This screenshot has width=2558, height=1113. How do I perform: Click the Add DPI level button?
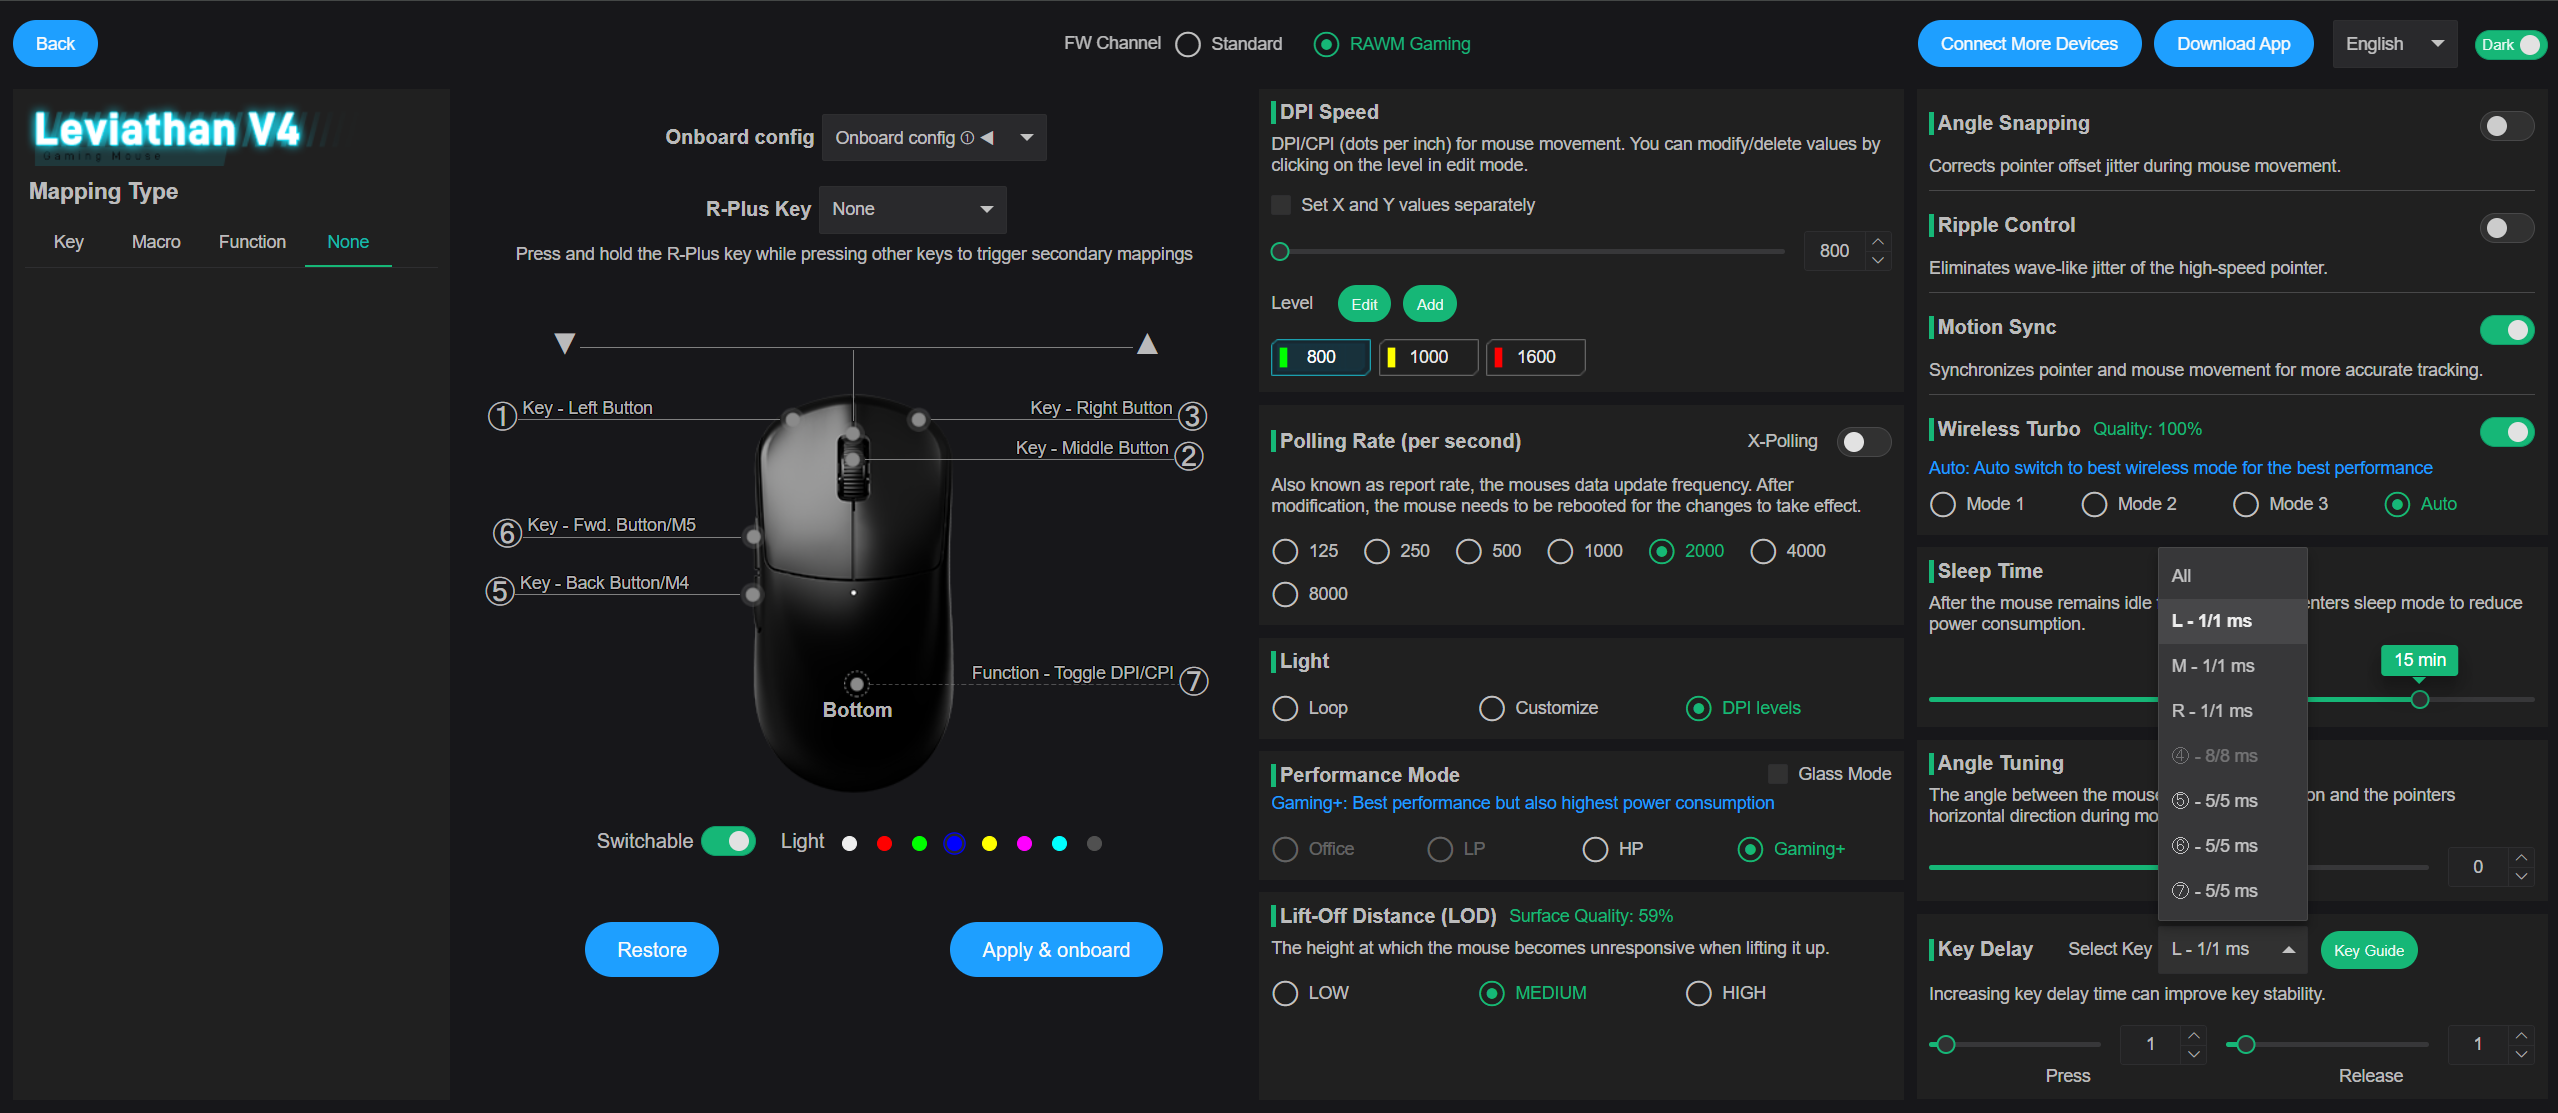pyautogui.click(x=1429, y=304)
